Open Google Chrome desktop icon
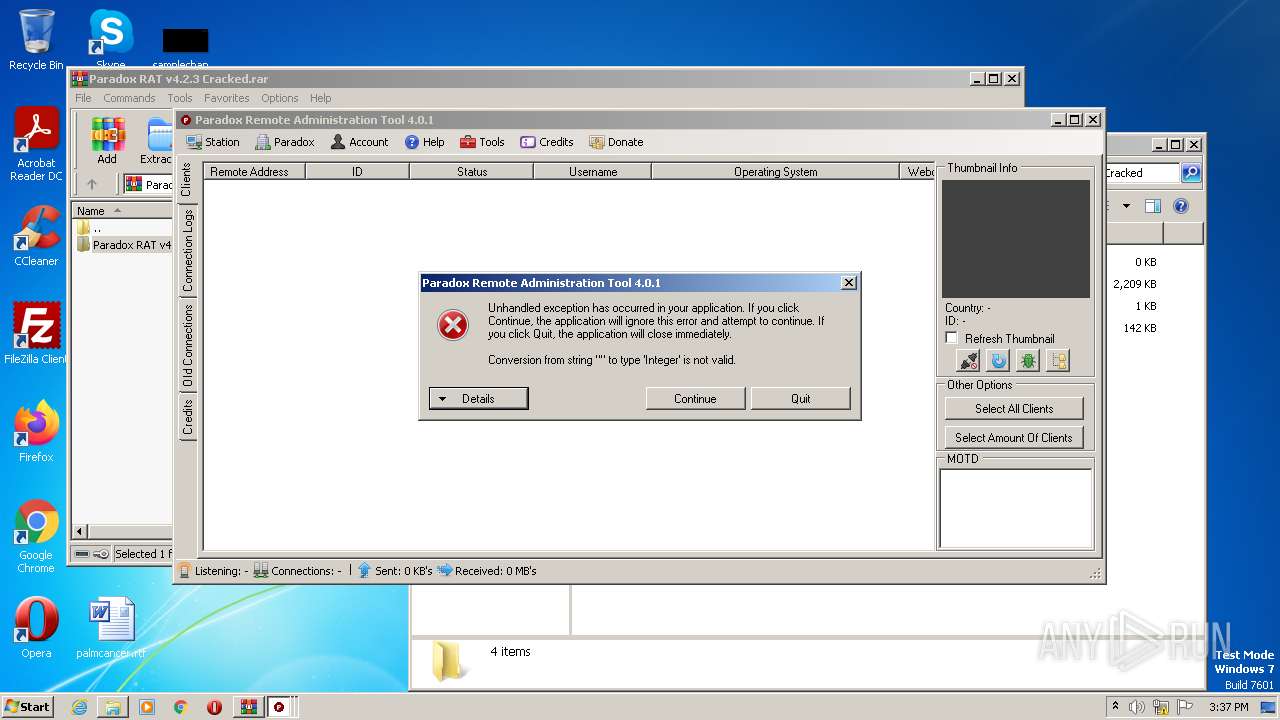 (x=36, y=536)
